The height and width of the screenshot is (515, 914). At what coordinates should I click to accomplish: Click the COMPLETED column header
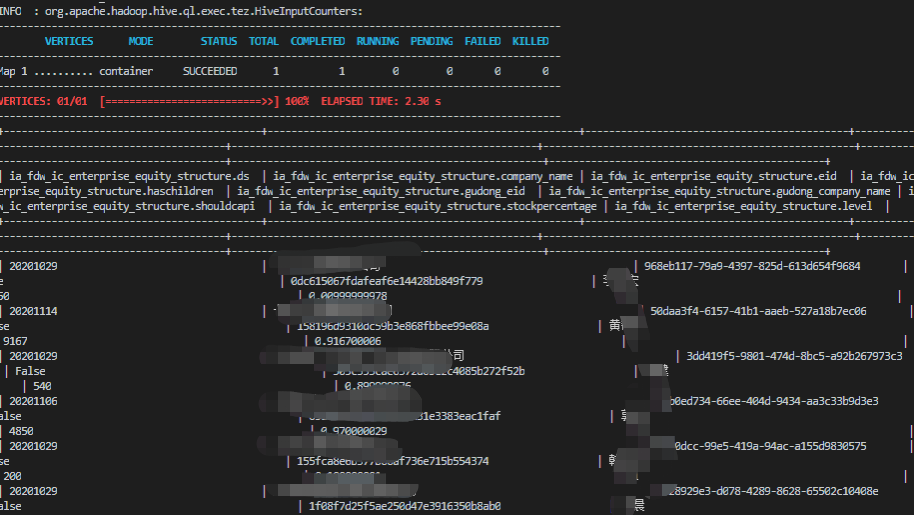click(318, 41)
